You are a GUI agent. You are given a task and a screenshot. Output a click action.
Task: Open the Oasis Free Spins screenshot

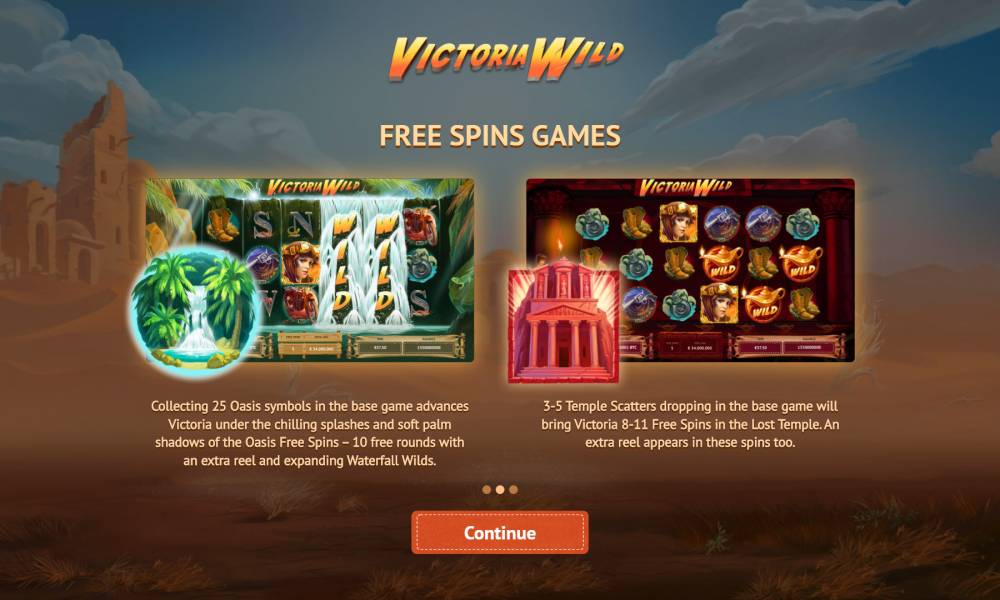[x=310, y=270]
